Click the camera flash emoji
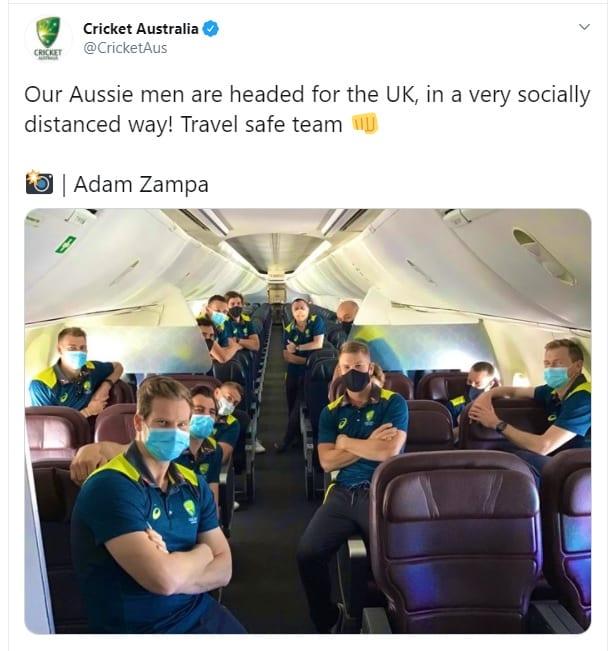The width and height of the screenshot is (610, 651). click(x=39, y=182)
